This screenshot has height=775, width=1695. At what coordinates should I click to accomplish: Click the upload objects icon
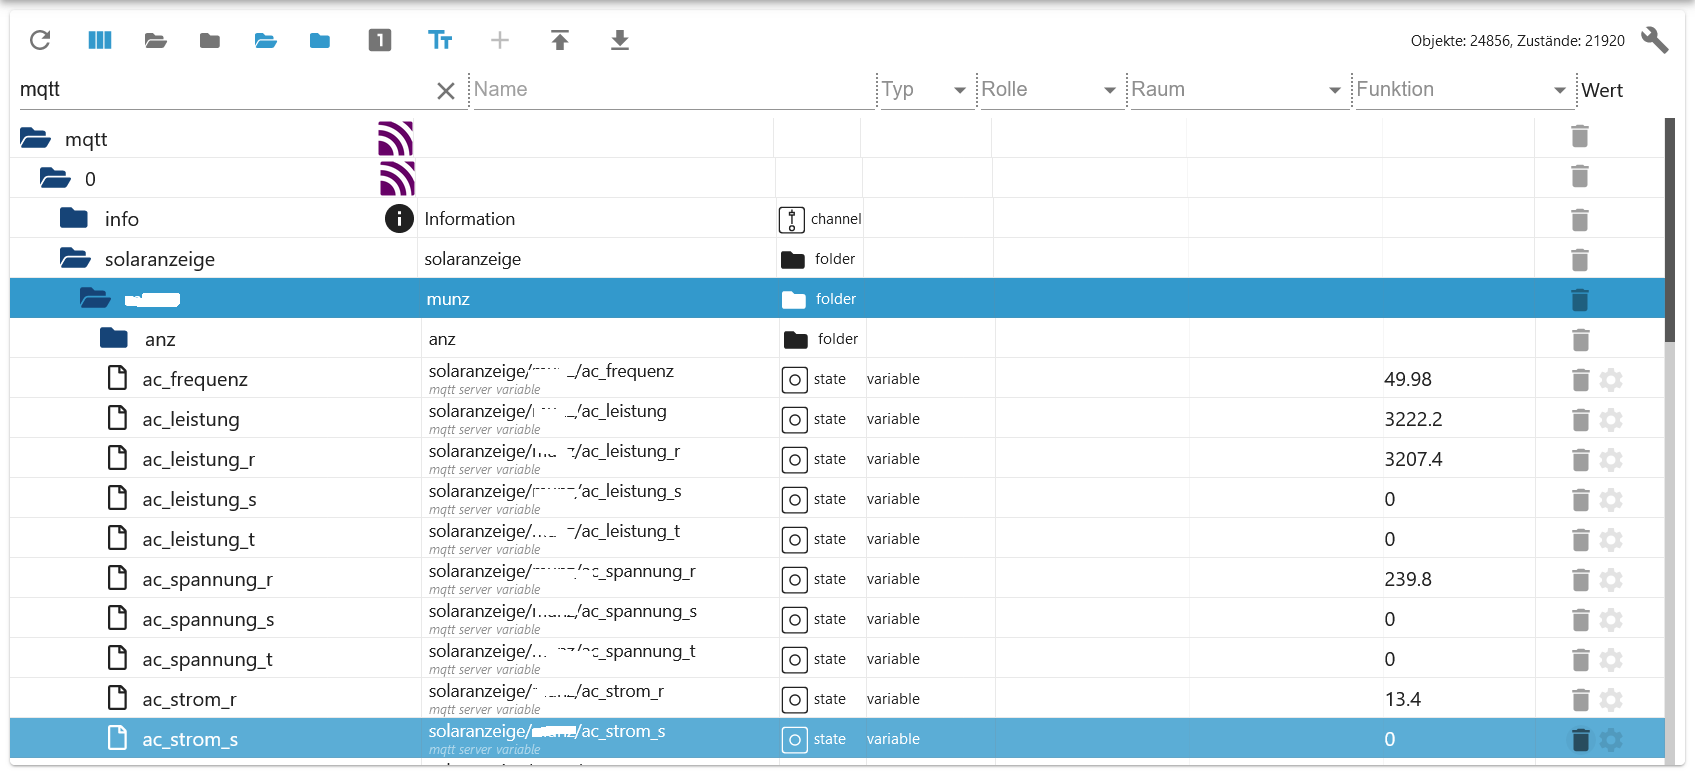[x=560, y=40]
